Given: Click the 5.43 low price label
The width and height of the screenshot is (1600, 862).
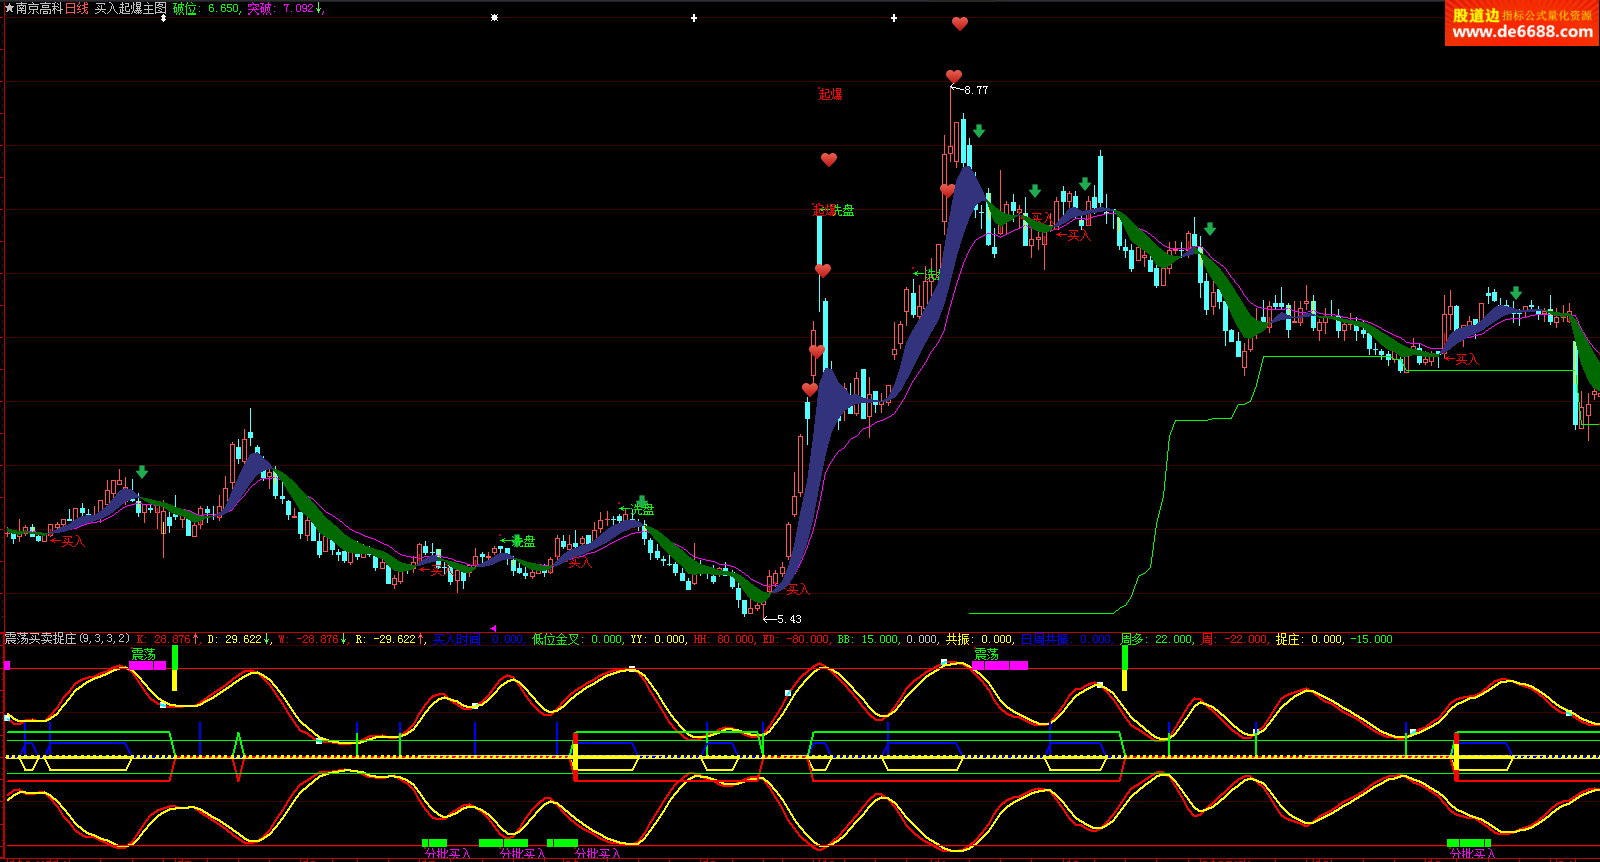Looking at the screenshot, I should [788, 619].
